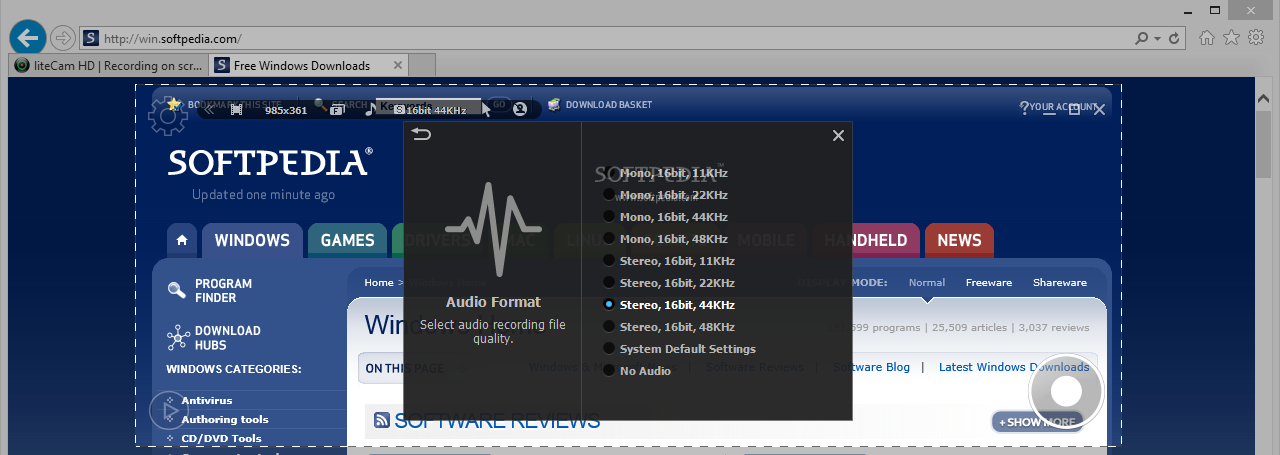
Task: Click the browser forward arrow button
Action: (62, 38)
